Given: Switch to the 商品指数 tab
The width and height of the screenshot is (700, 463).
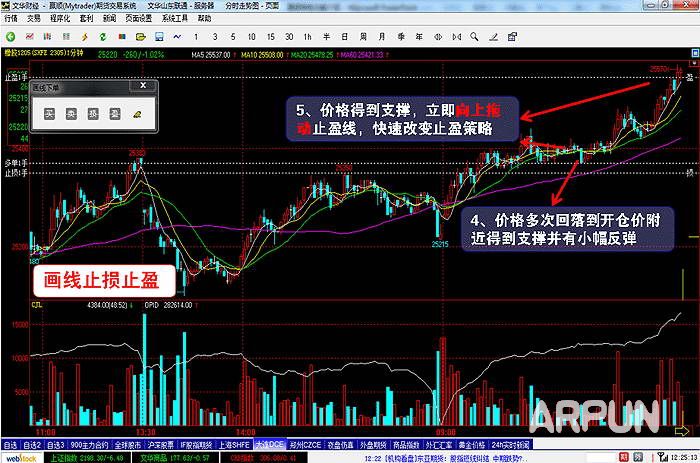Looking at the screenshot, I should pyautogui.click(x=406, y=445).
